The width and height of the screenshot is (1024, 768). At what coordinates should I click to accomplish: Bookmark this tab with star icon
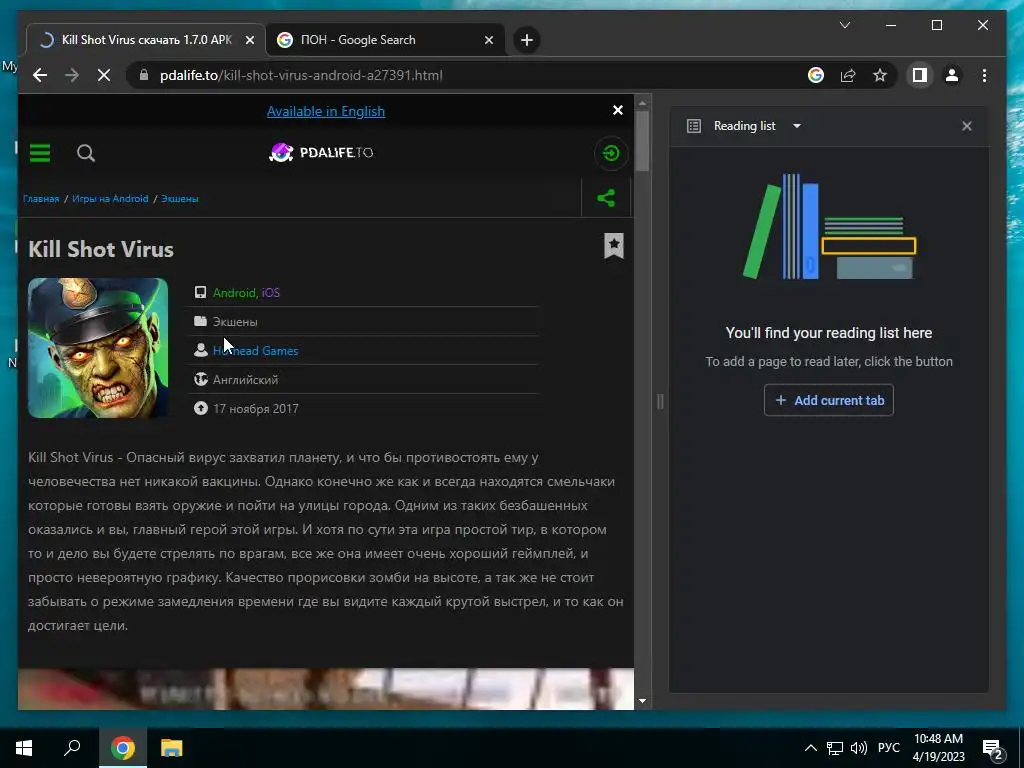880,75
